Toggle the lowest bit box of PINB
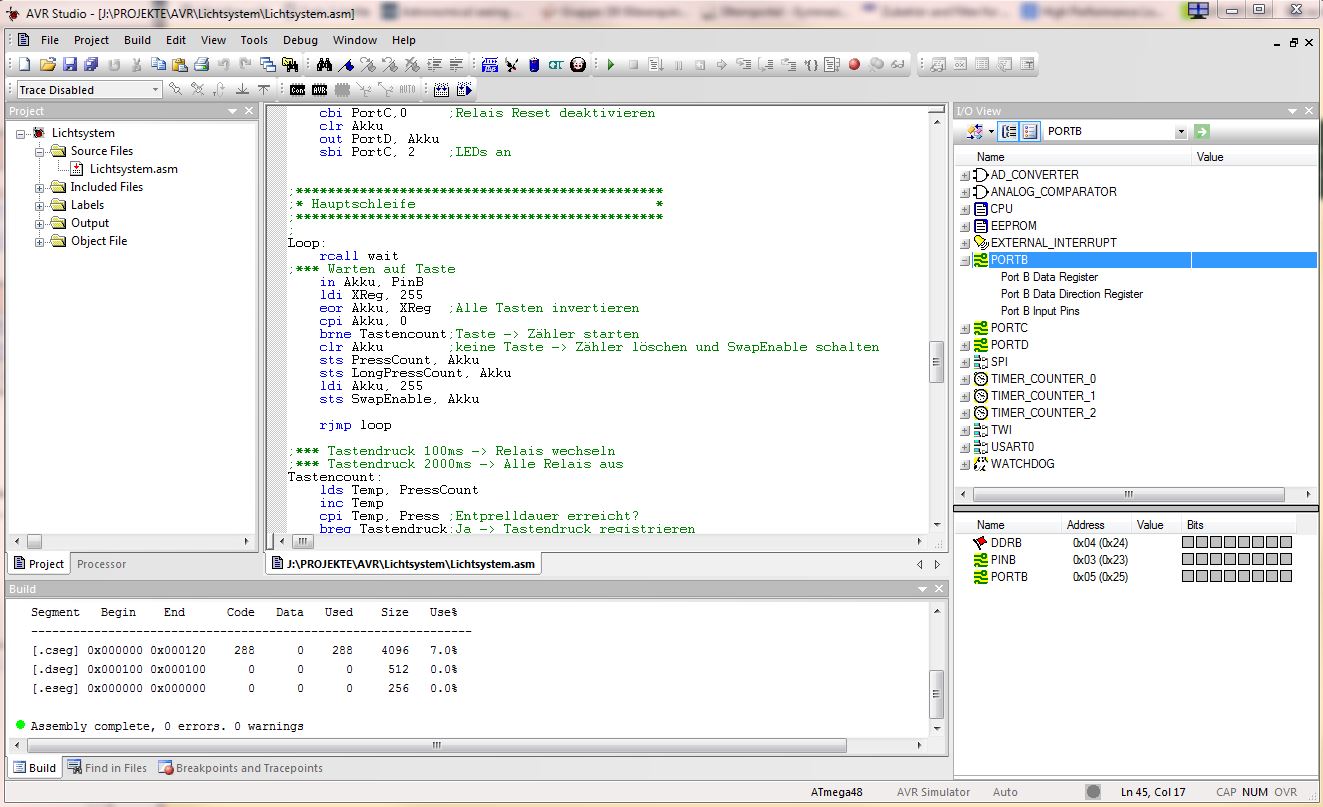1323x807 pixels. click(x=1286, y=559)
